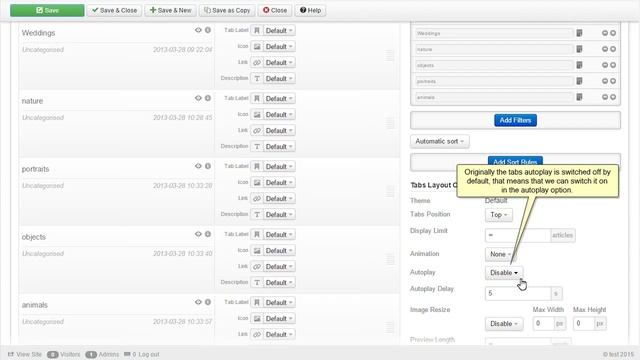
Task: Click the Display Limit articles input field
Action: (518, 235)
